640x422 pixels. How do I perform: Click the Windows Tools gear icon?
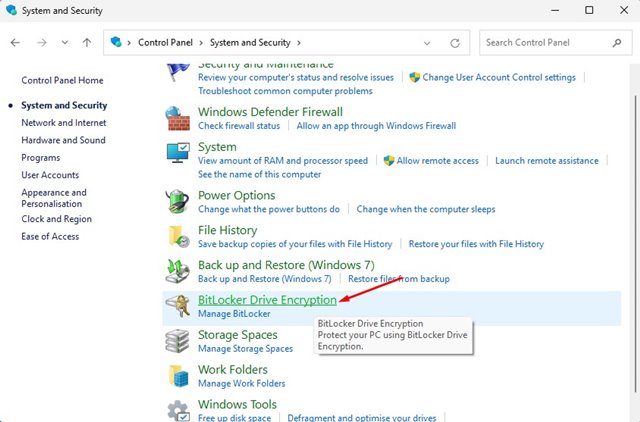click(180, 410)
